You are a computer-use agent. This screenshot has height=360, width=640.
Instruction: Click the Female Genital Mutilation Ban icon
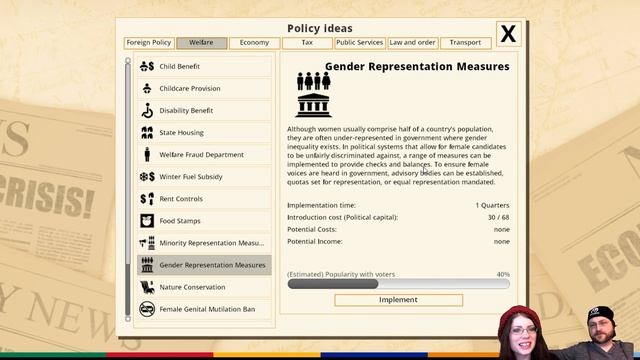(147, 309)
